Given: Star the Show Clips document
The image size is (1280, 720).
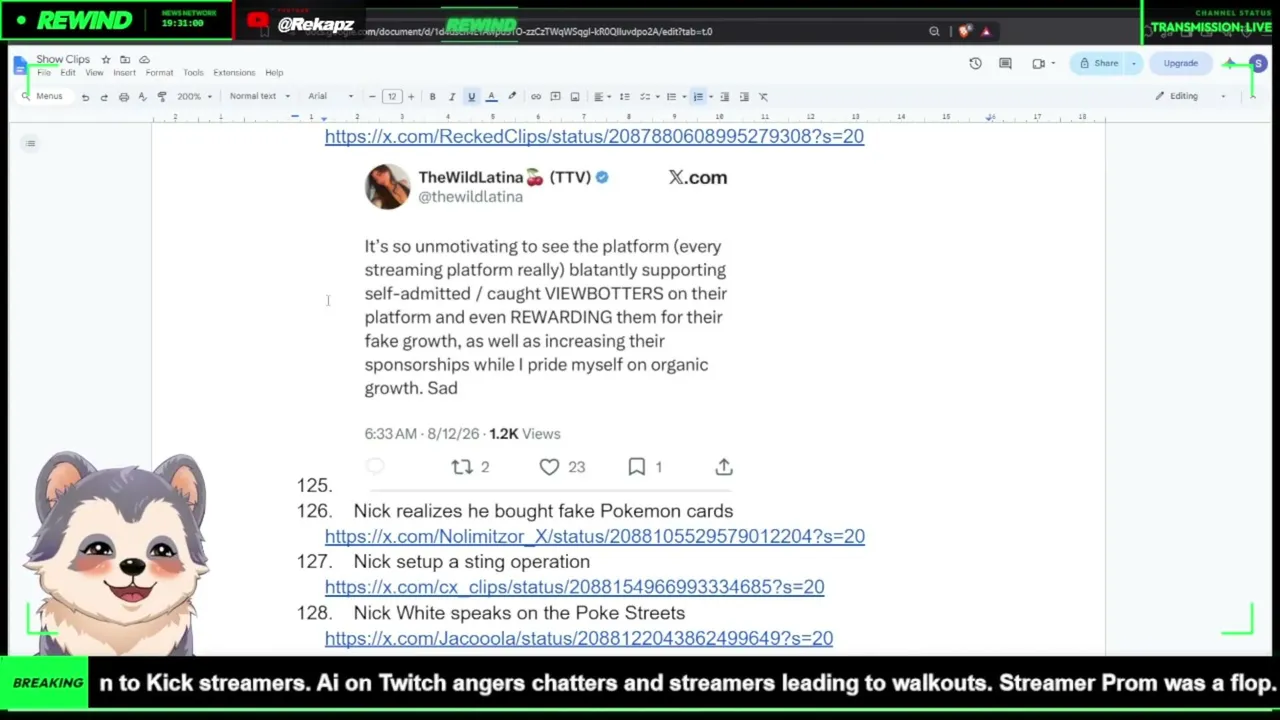Looking at the screenshot, I should [x=106, y=60].
